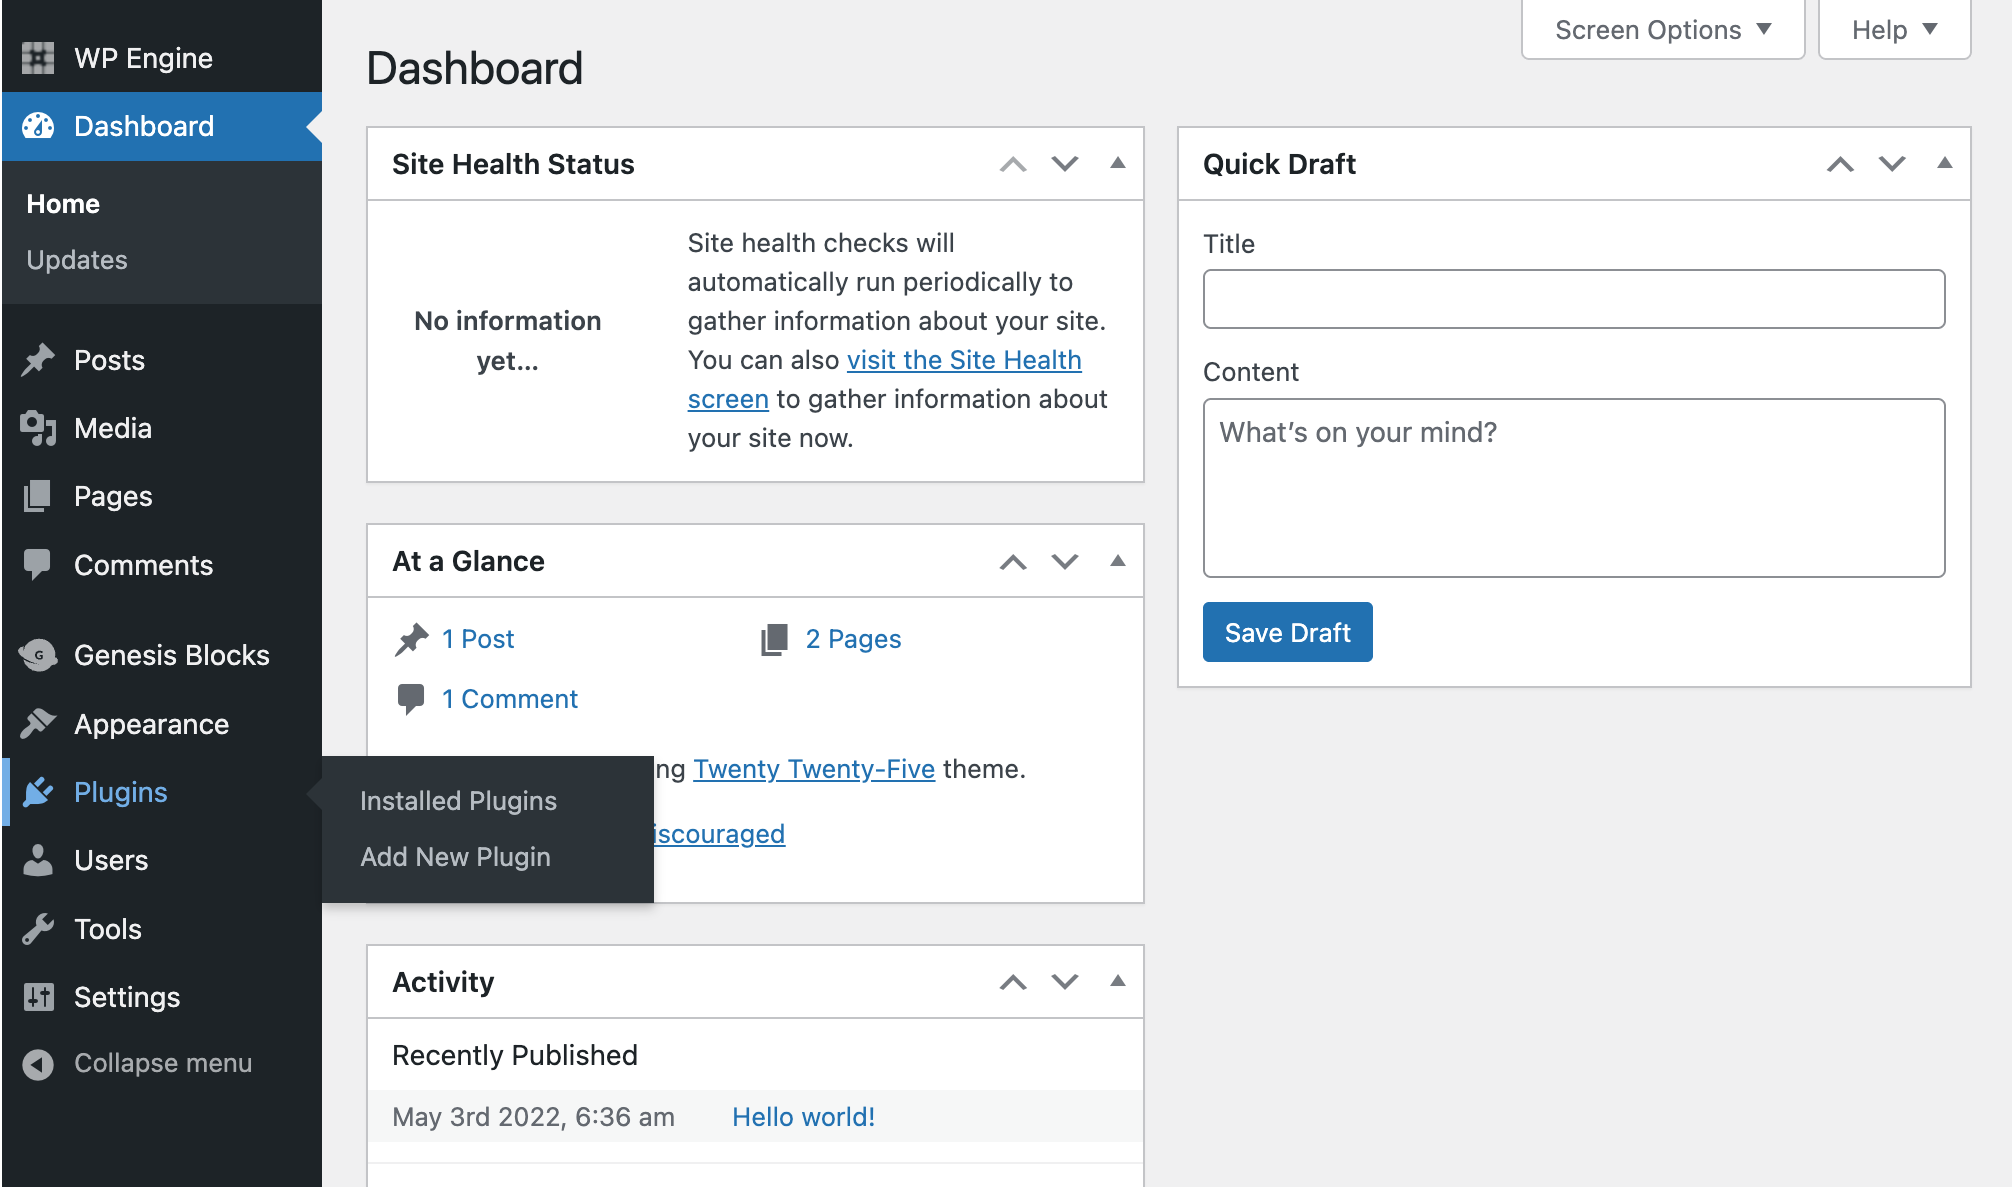Select Add New Plugin from flyout

(x=455, y=857)
